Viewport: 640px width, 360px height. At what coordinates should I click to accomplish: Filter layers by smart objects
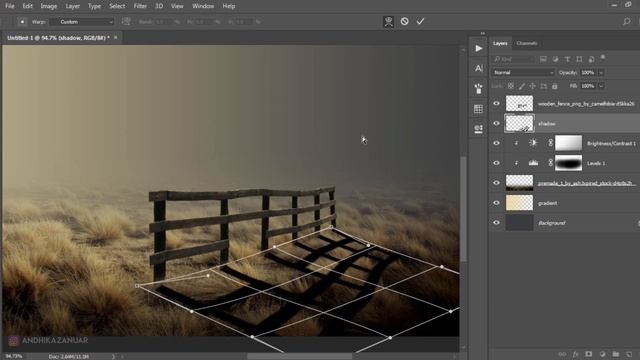coord(591,59)
